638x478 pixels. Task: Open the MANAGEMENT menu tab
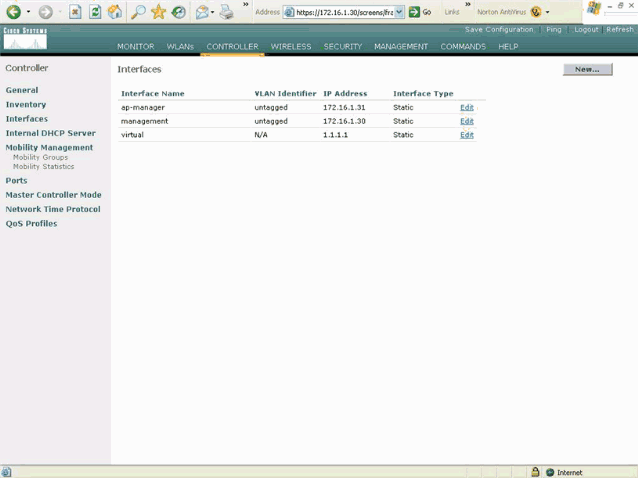[x=401, y=46]
